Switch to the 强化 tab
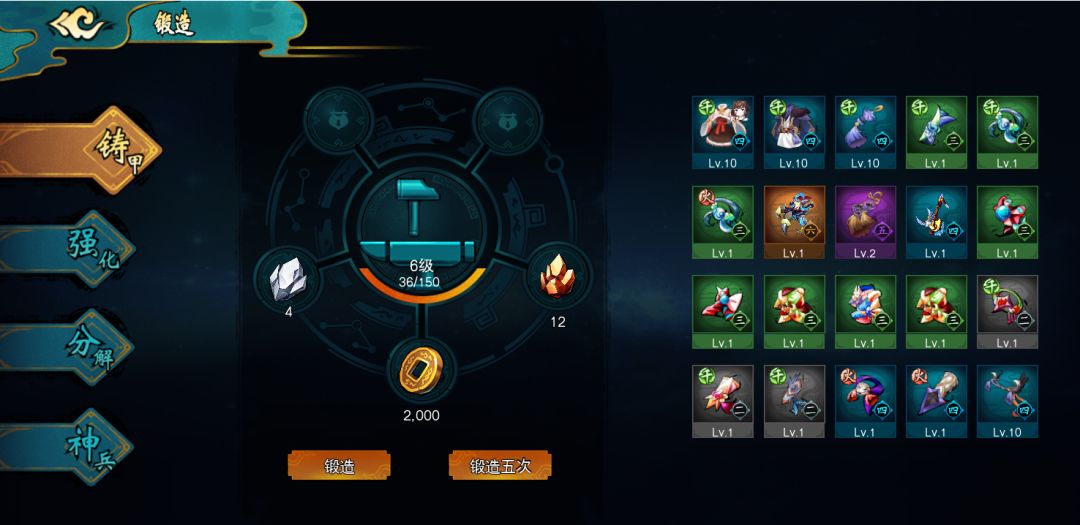1080x525 pixels. pos(68,249)
